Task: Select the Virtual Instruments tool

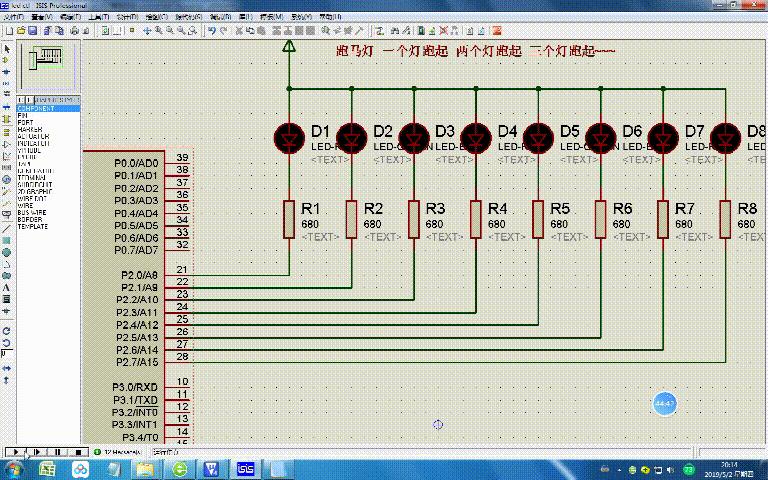Action: 6,215
